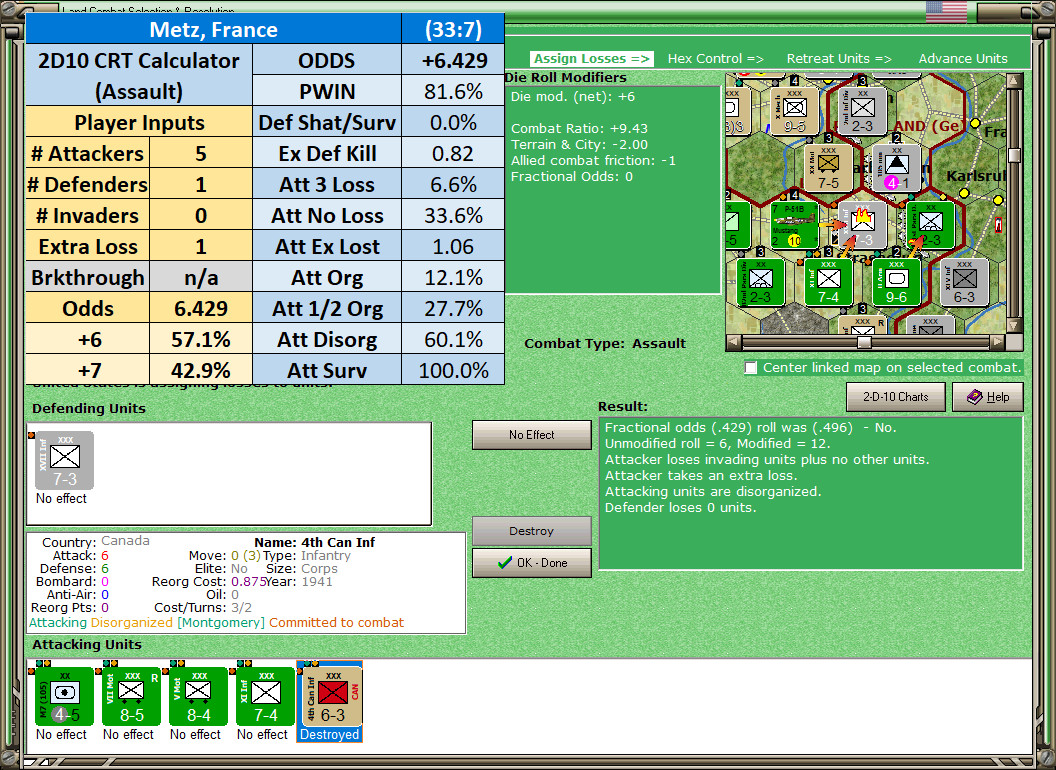The image size is (1056, 770).
Task: Click the gray 2nd Inf Div 2-3 counter
Action: 862,111
